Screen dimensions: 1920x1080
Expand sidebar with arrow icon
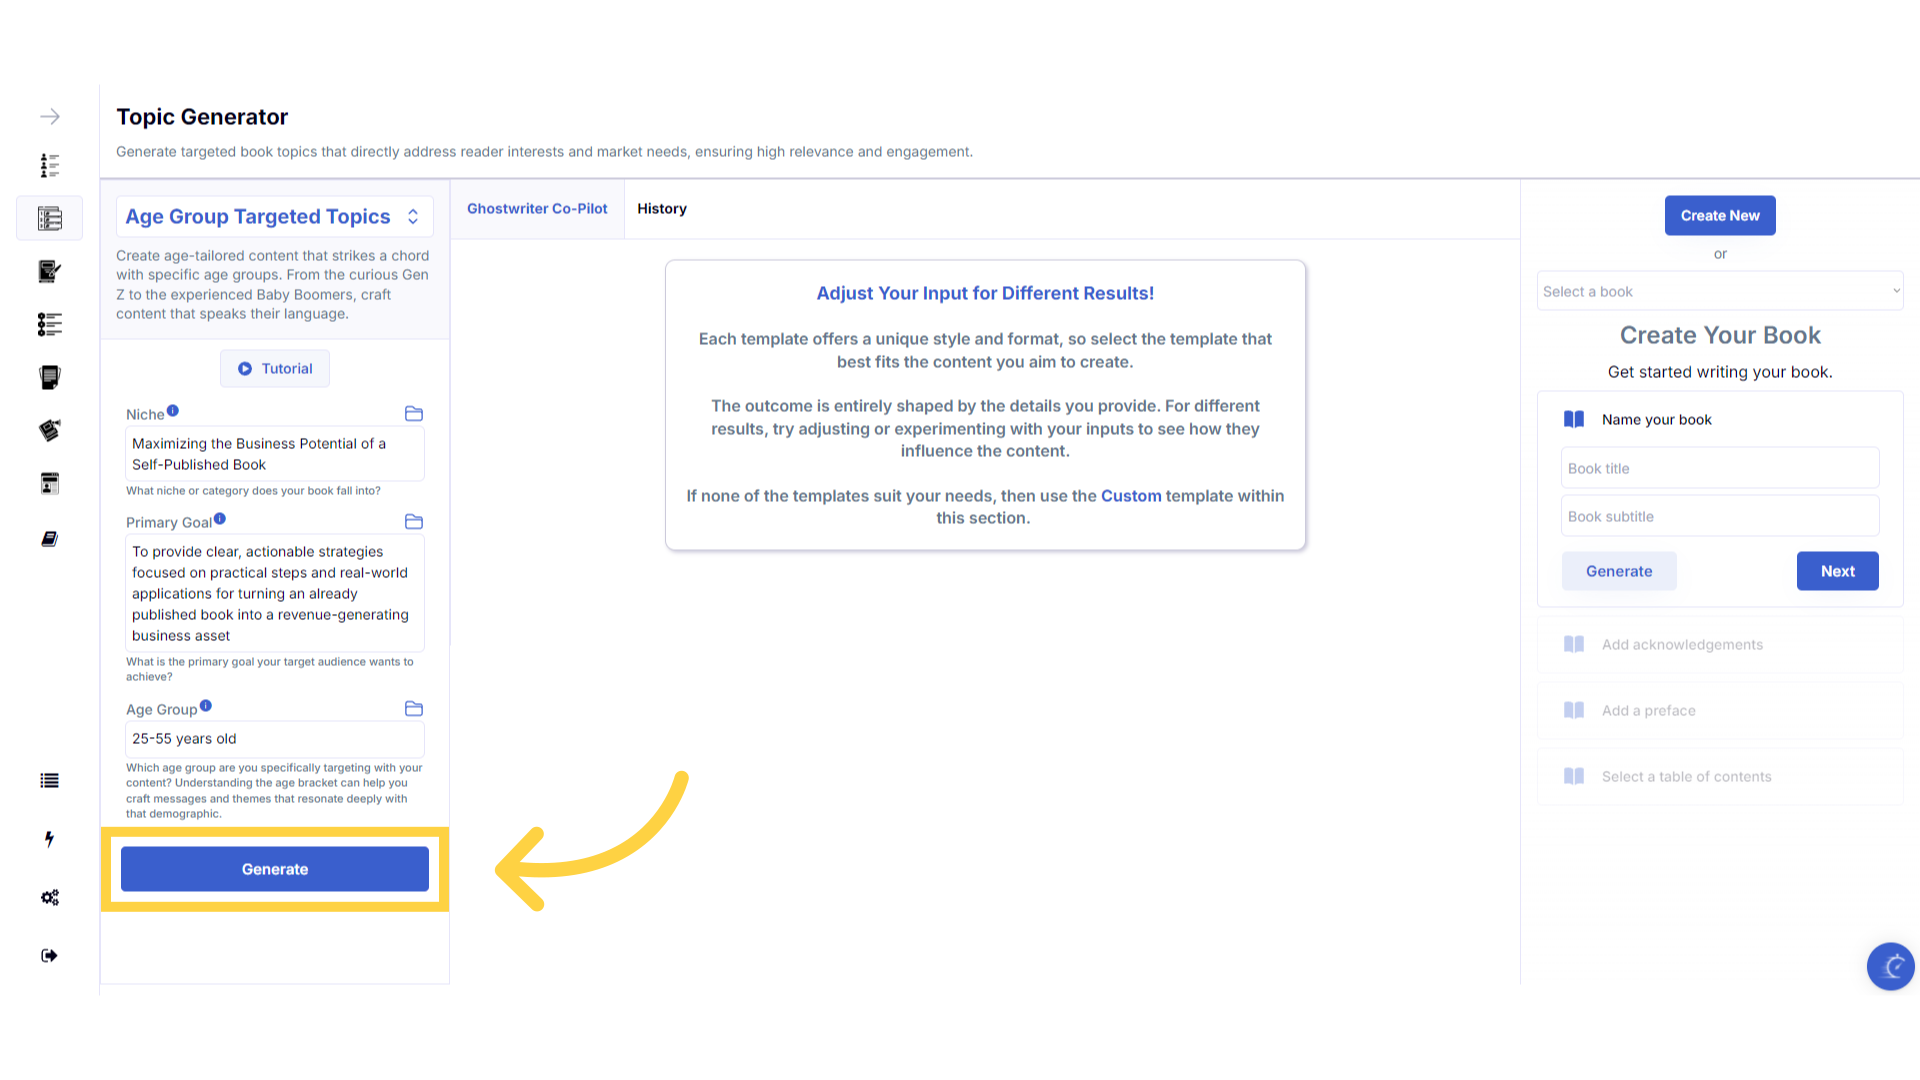(x=50, y=117)
